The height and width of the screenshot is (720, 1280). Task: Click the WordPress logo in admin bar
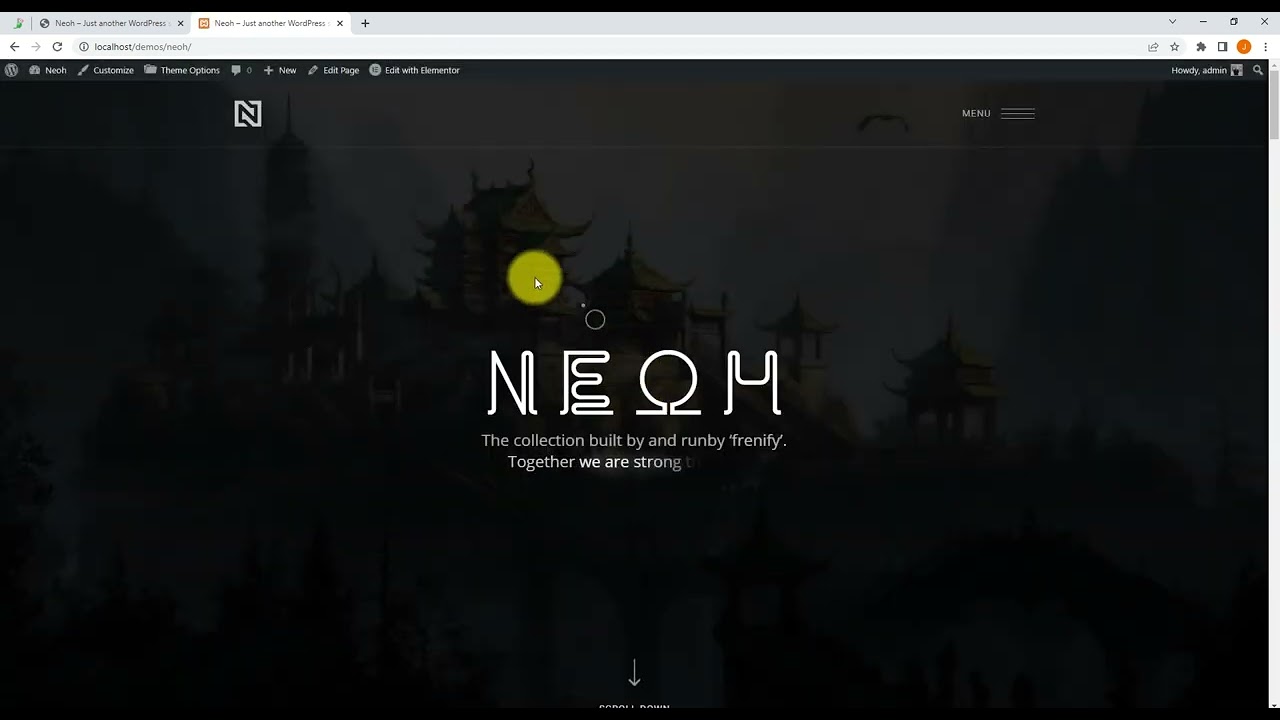11,70
